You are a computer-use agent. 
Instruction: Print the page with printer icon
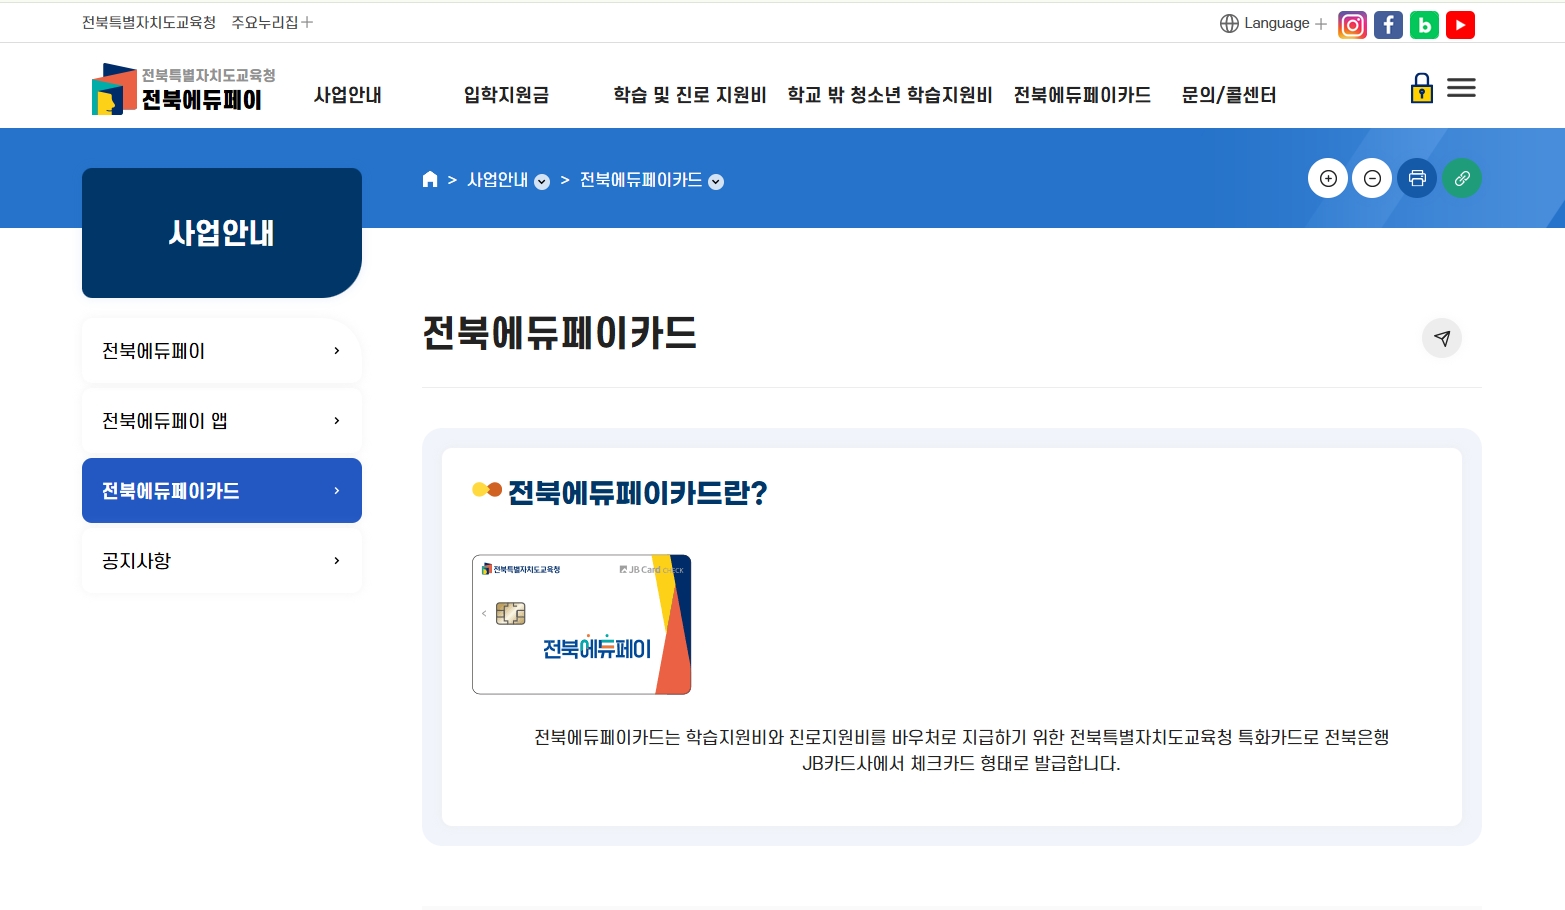(x=1417, y=178)
